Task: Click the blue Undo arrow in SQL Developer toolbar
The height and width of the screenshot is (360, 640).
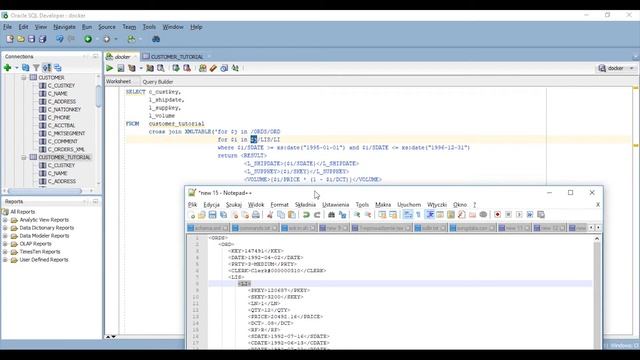Action: 60,39
